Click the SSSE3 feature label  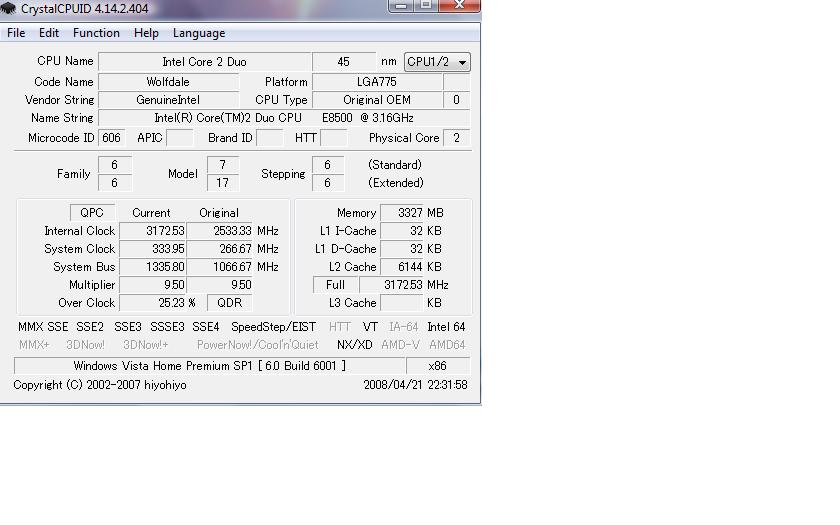[167, 327]
